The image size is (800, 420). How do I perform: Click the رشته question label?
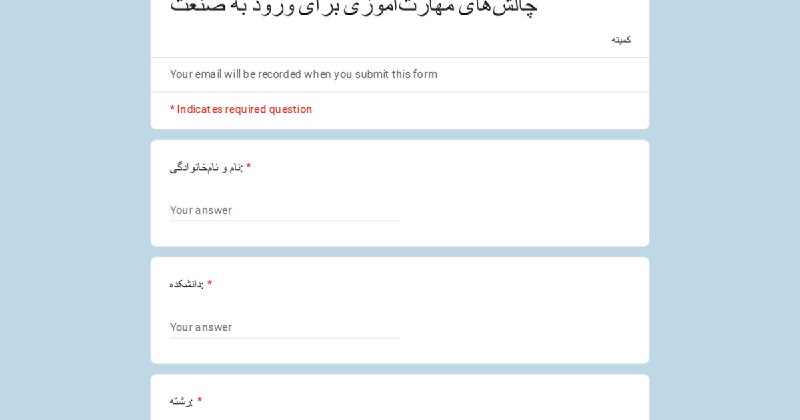(x=181, y=402)
